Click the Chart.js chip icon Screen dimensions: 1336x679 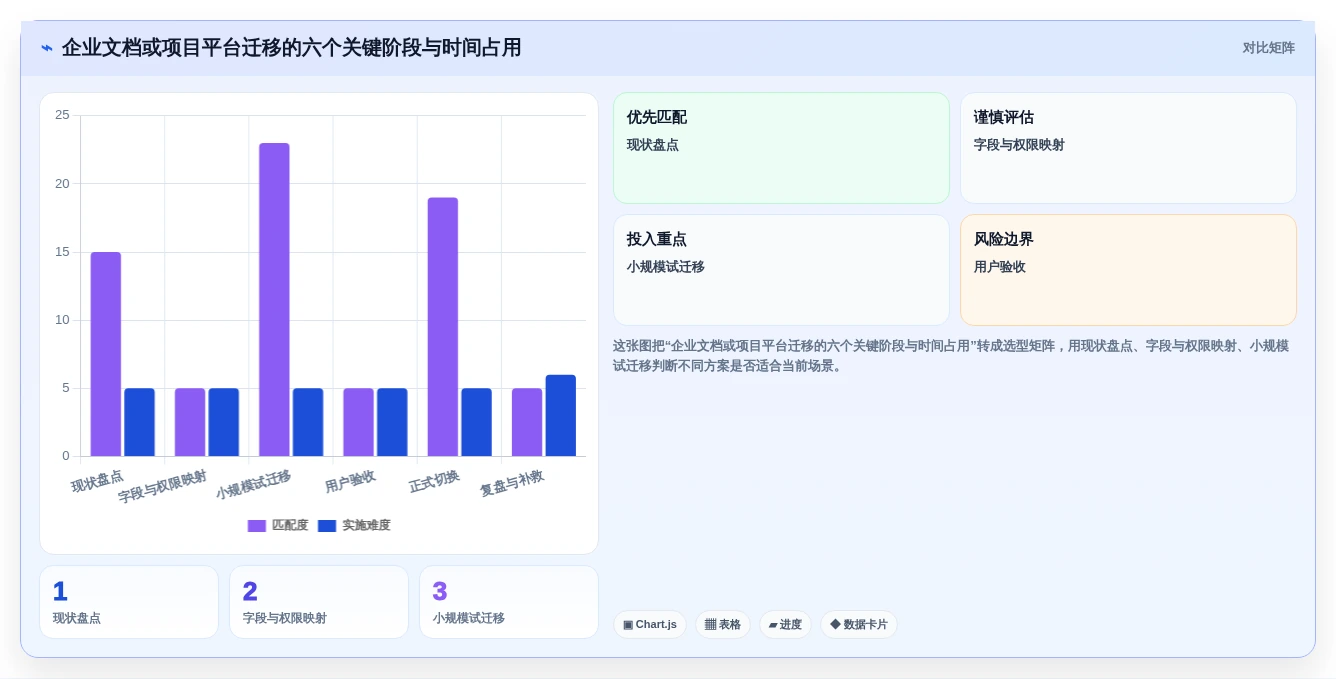click(x=628, y=625)
